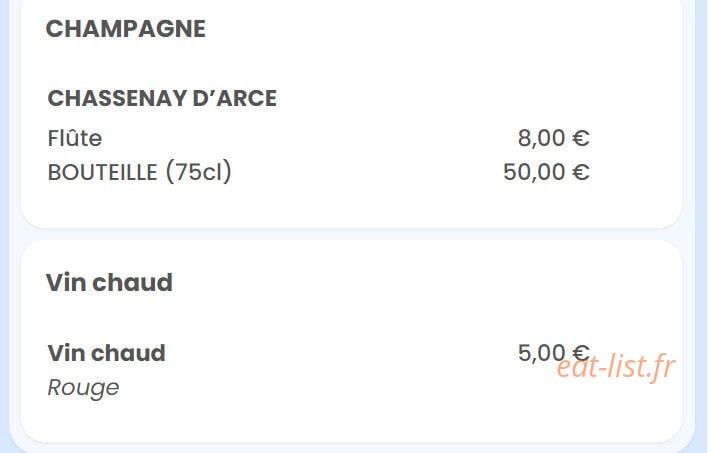Select the CHASSENAY D'ARCE item title
Image resolution: width=710 pixels, height=453 pixels.
tap(162, 98)
